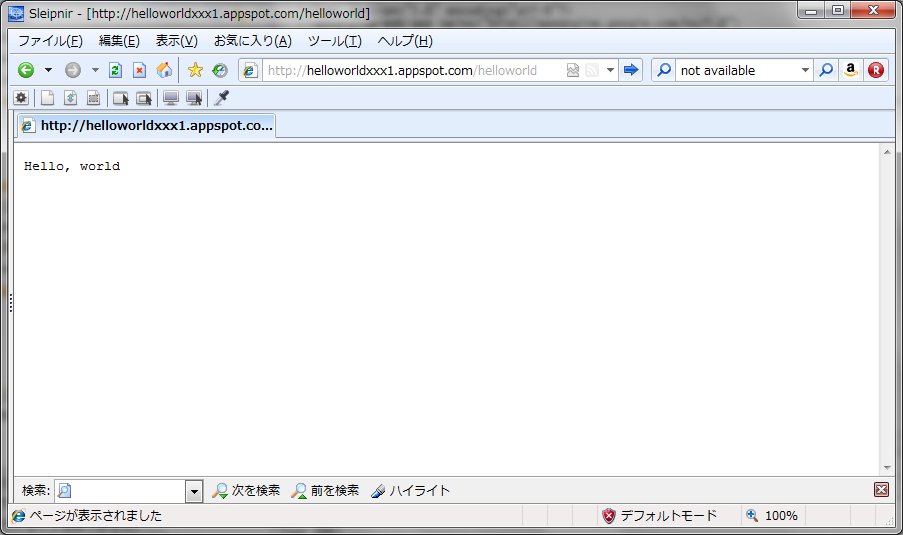Click the IE engine icon in address bar
Screen dimensions: 903x535
pos(249,70)
